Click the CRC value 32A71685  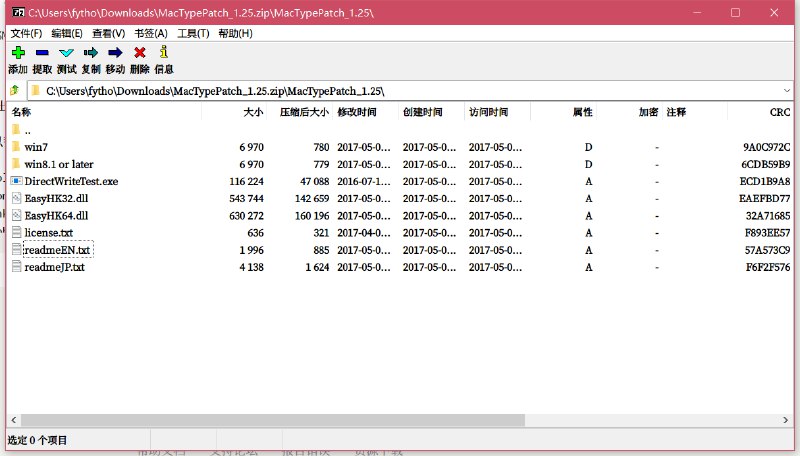[x=768, y=216]
